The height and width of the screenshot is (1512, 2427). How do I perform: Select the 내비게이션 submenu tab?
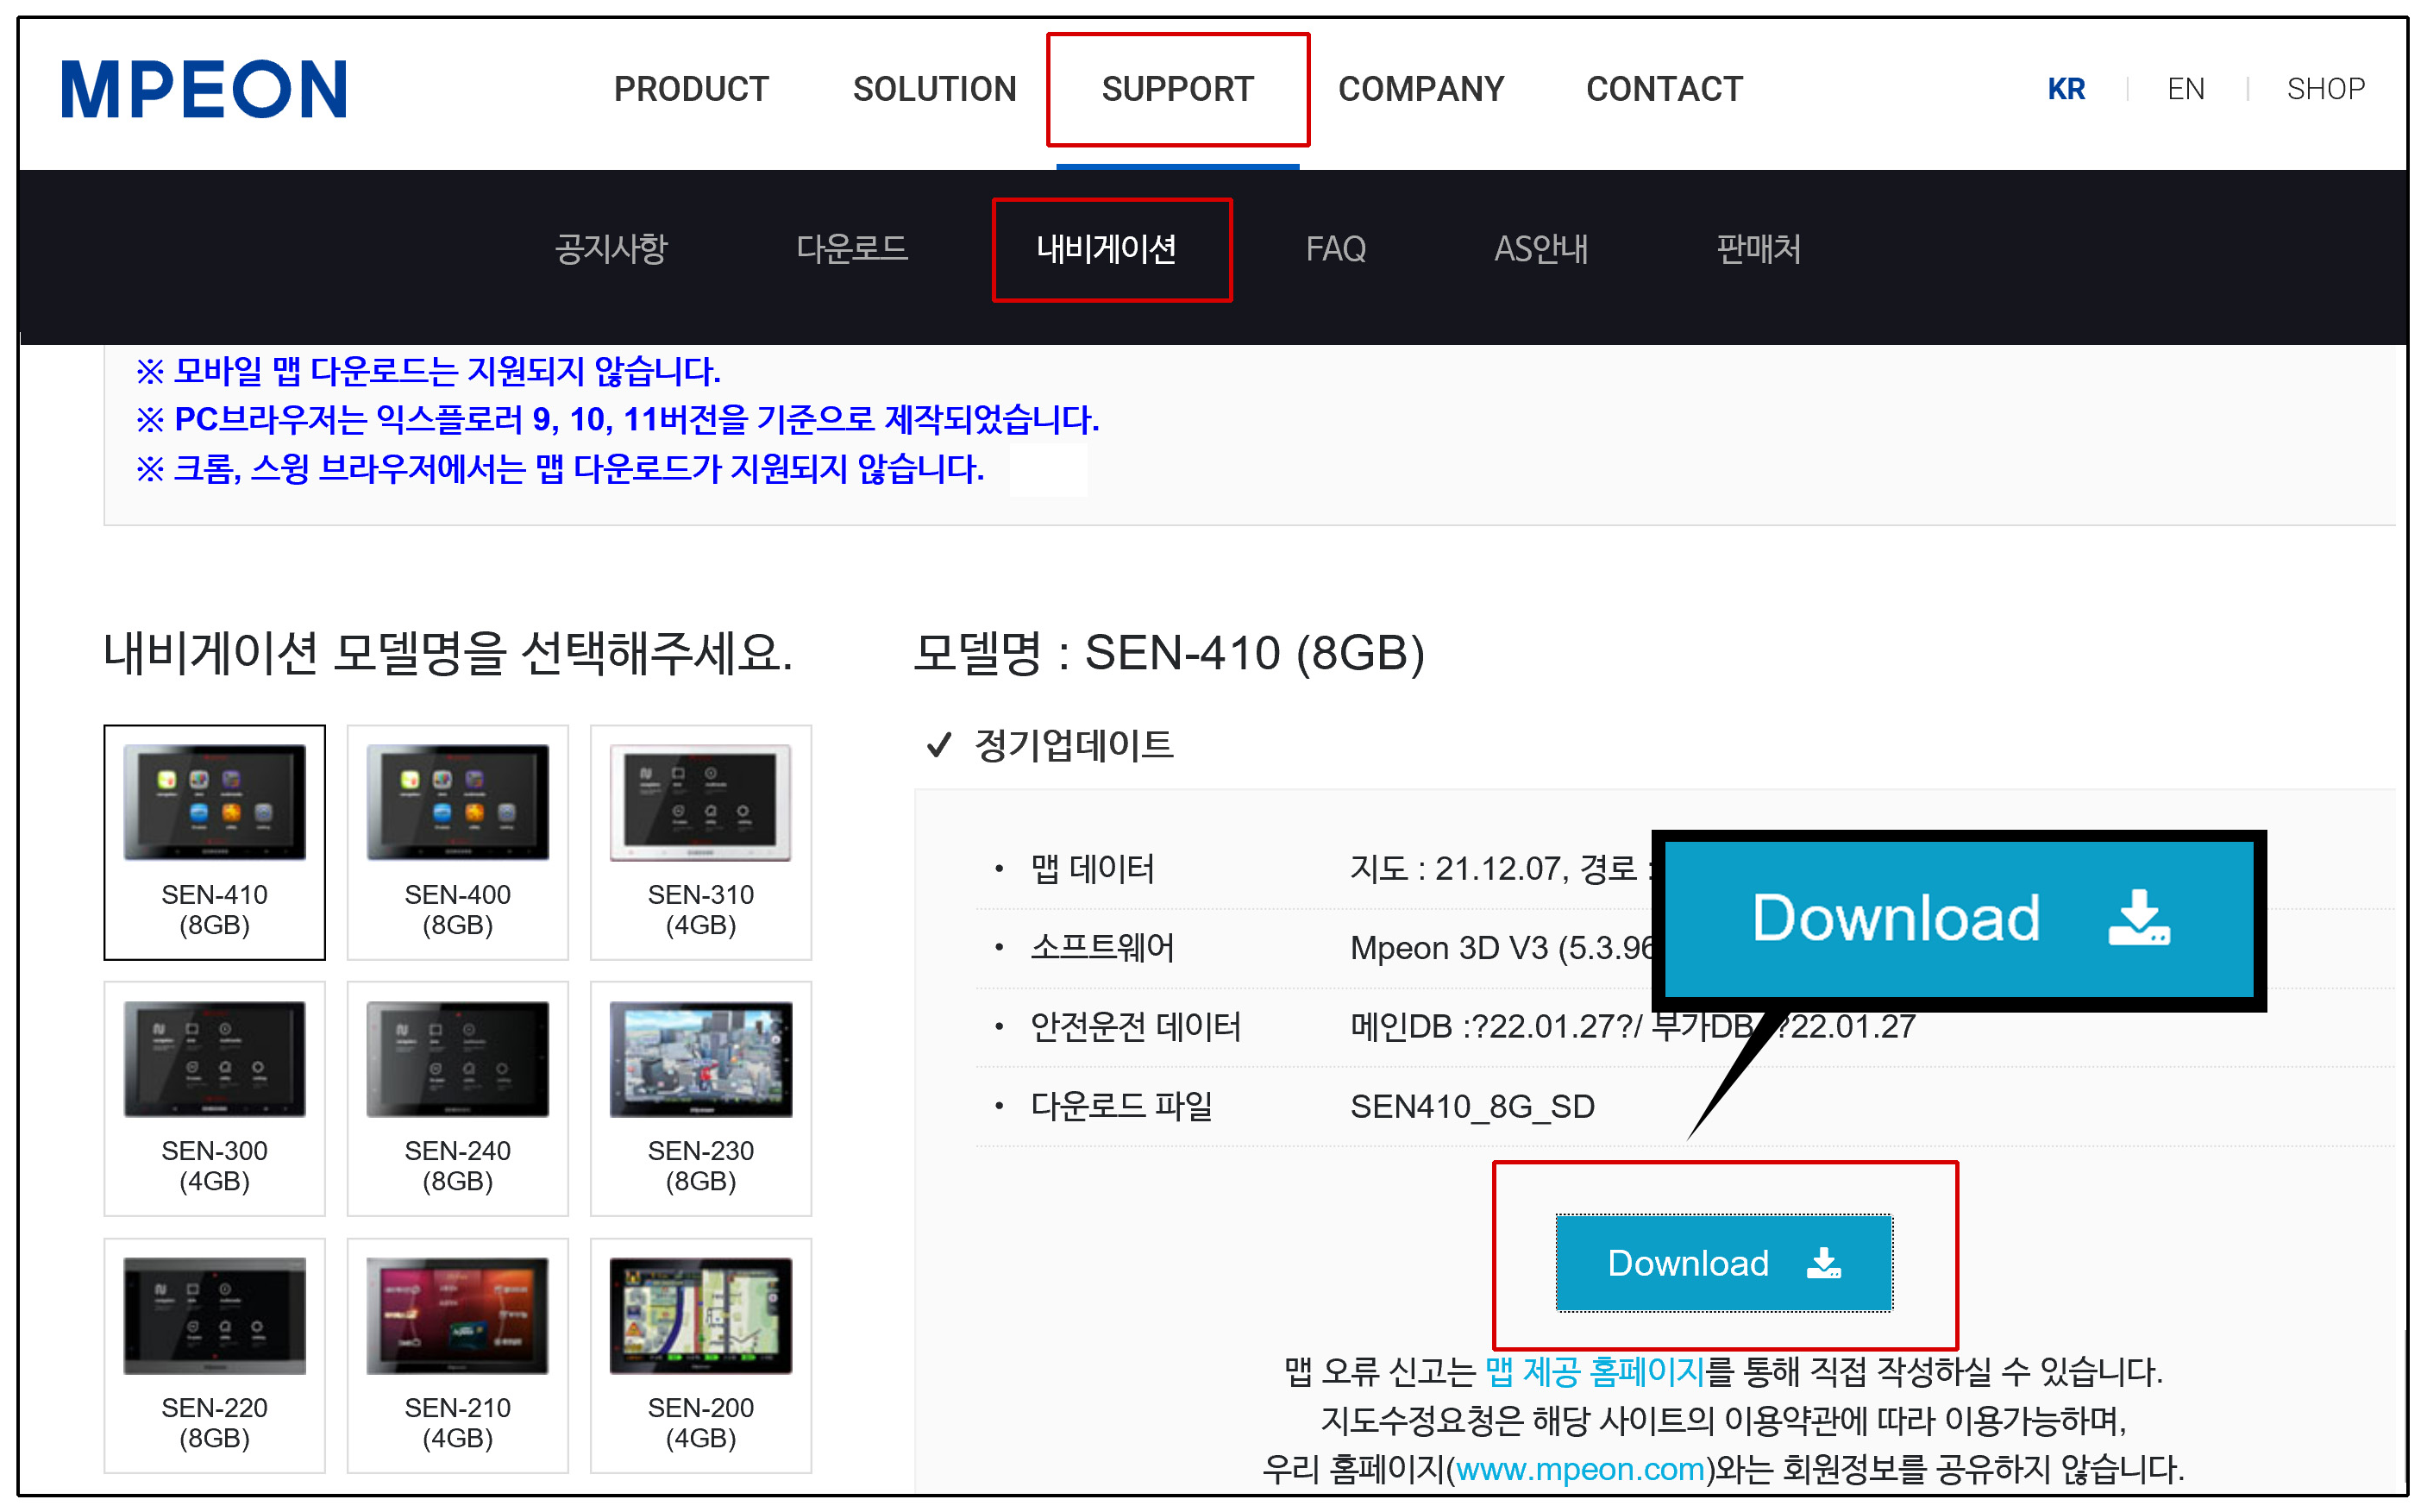point(1106,248)
